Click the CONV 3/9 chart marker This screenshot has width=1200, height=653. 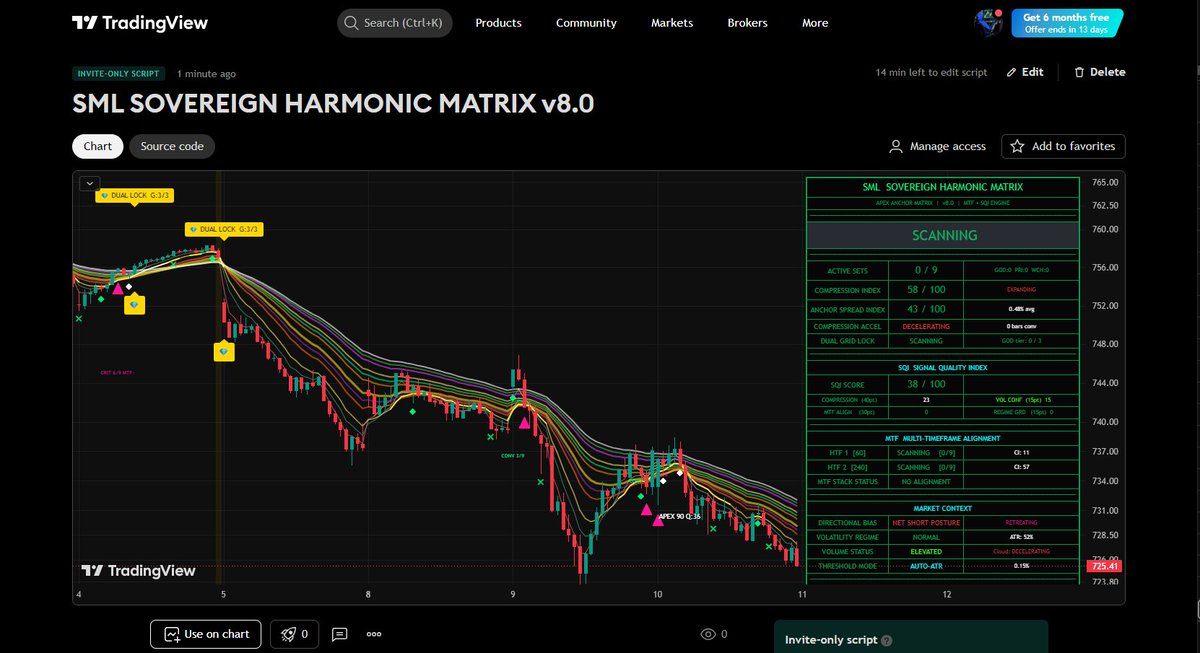coord(512,455)
